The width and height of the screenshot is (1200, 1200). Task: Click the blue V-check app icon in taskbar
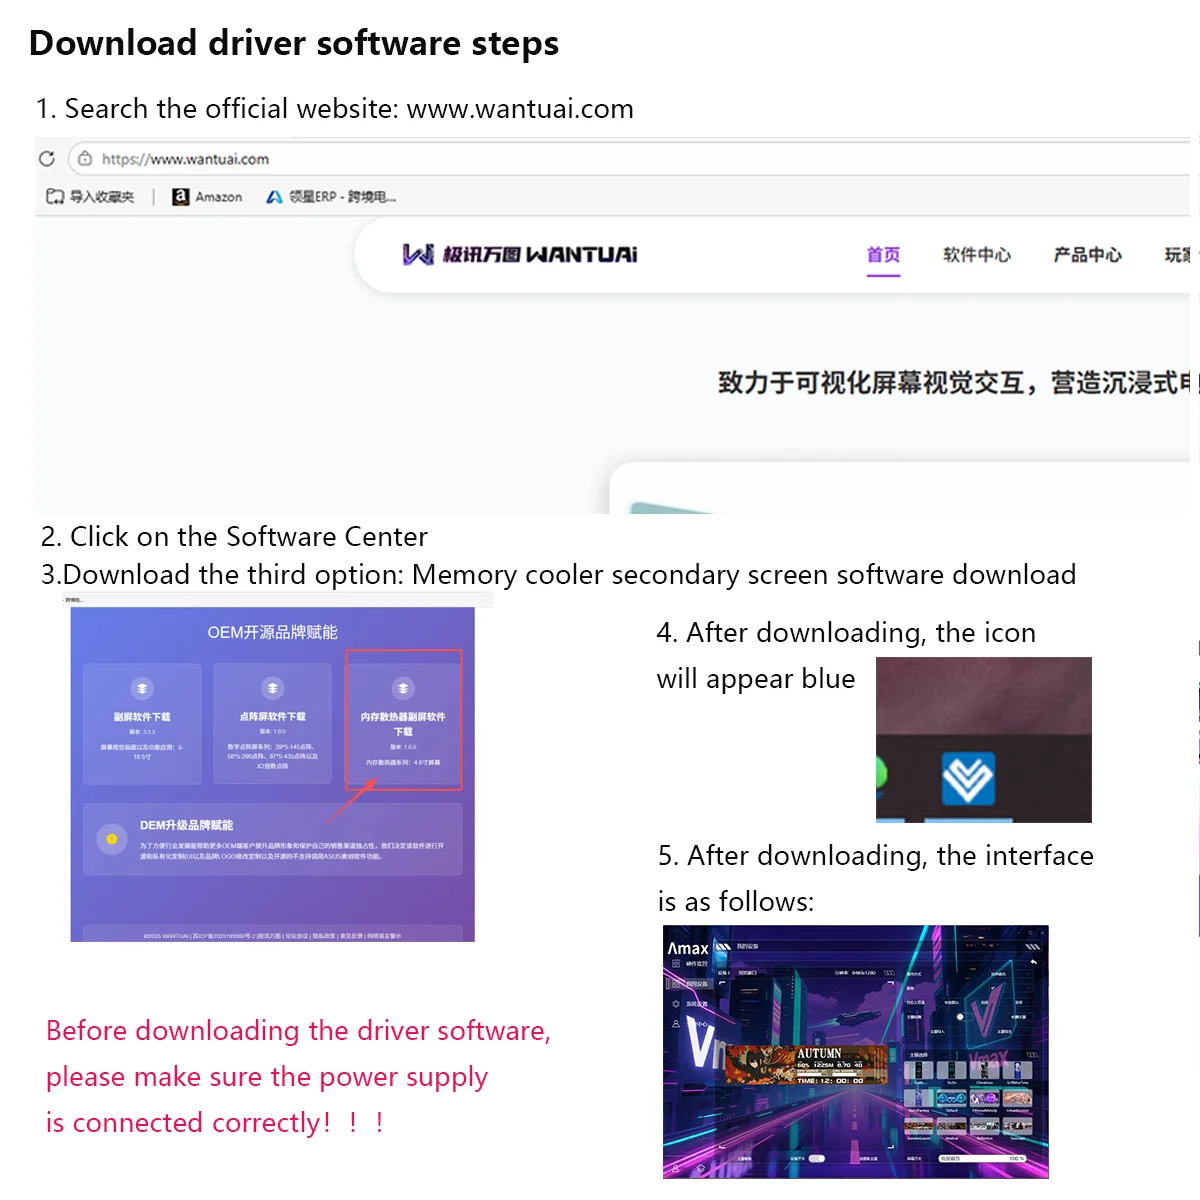point(968,778)
